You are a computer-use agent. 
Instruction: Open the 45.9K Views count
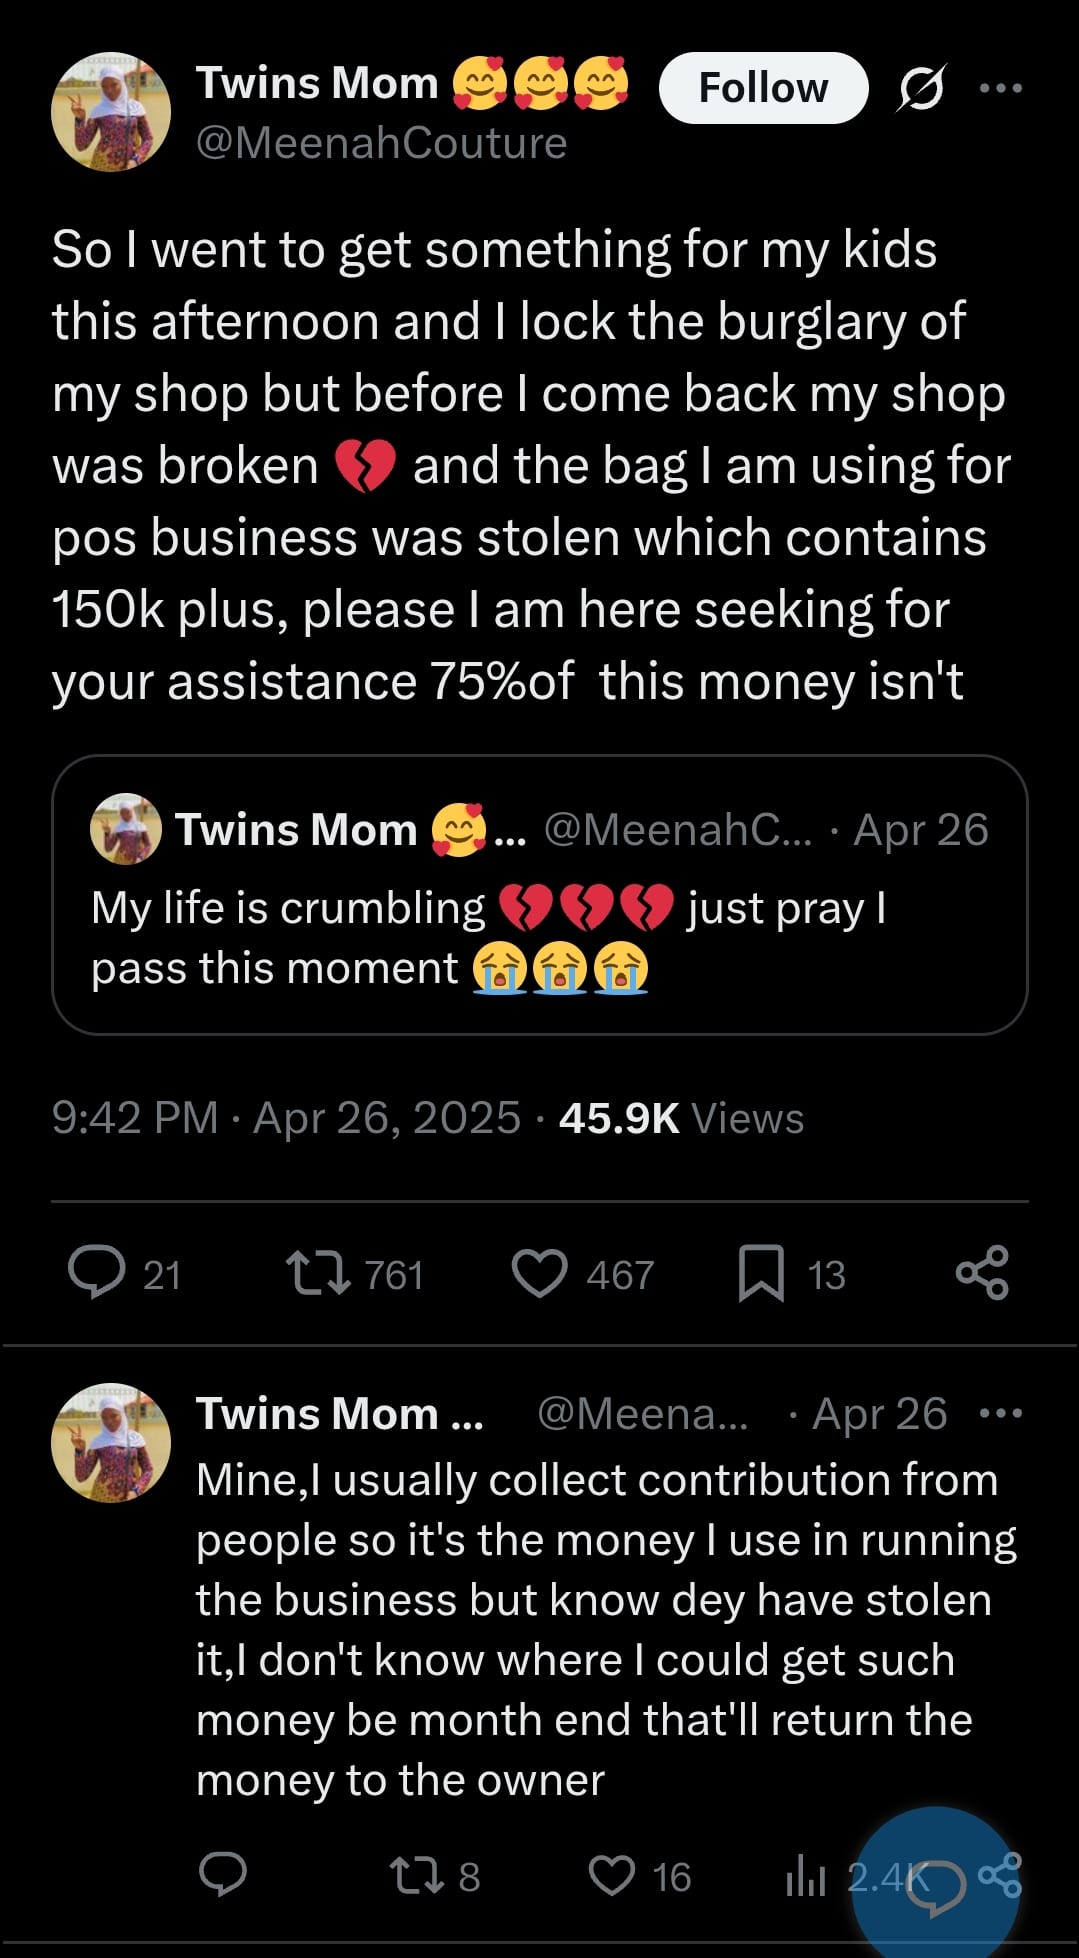click(681, 1118)
